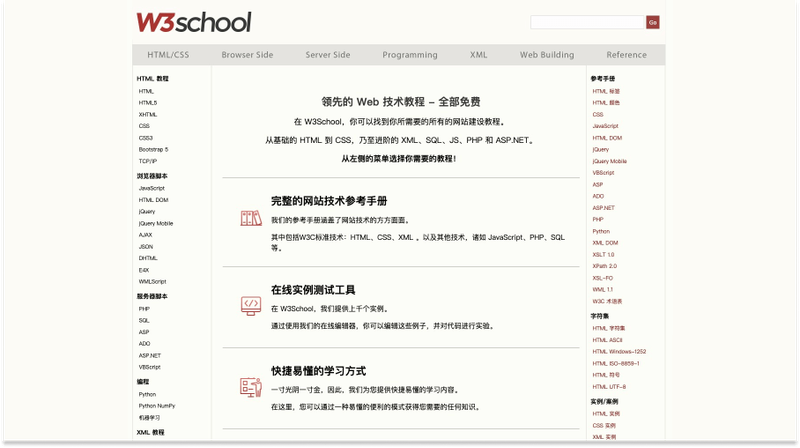Open the HTML5 tutorial link
Image resolution: width=800 pixels, height=448 pixels.
click(x=148, y=103)
